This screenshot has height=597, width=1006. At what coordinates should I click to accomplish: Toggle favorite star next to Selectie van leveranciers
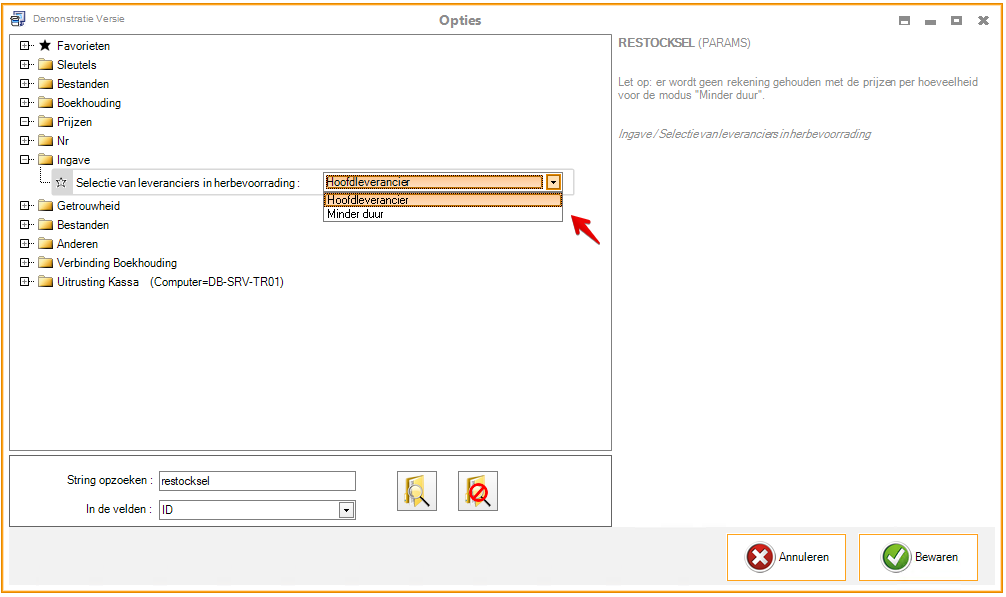tap(61, 182)
